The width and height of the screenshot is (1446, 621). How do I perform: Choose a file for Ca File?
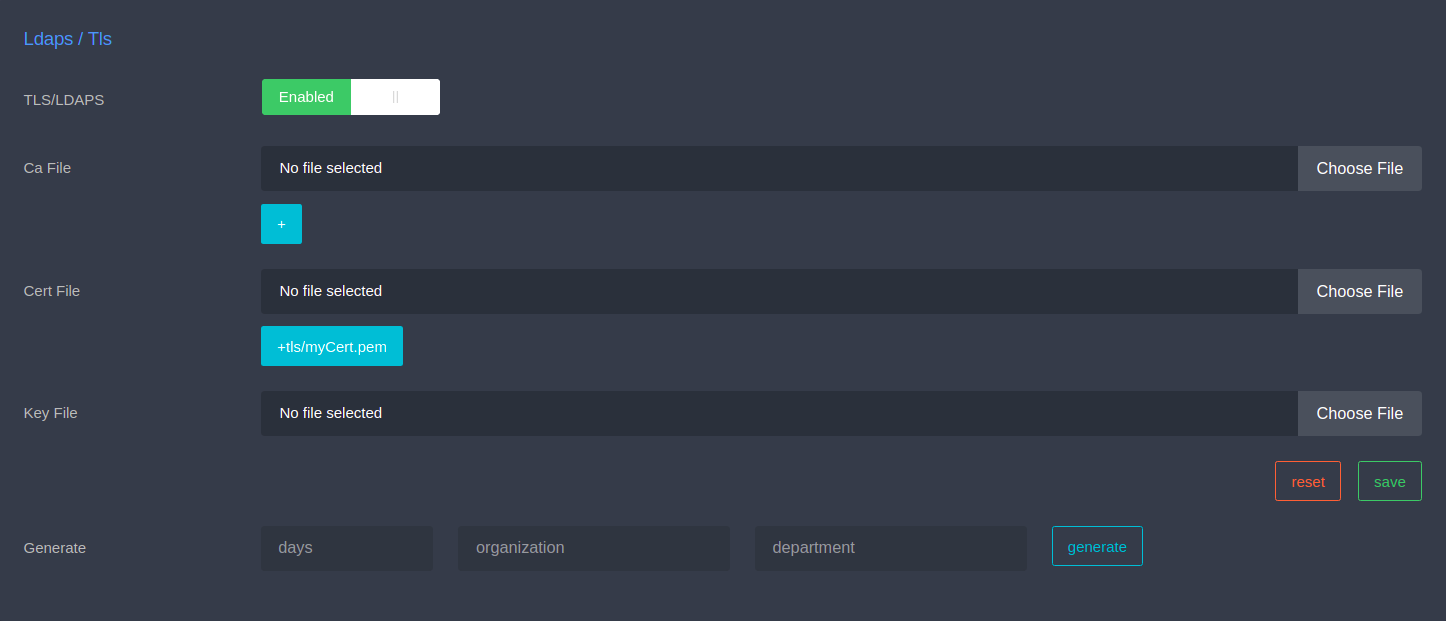1359,168
